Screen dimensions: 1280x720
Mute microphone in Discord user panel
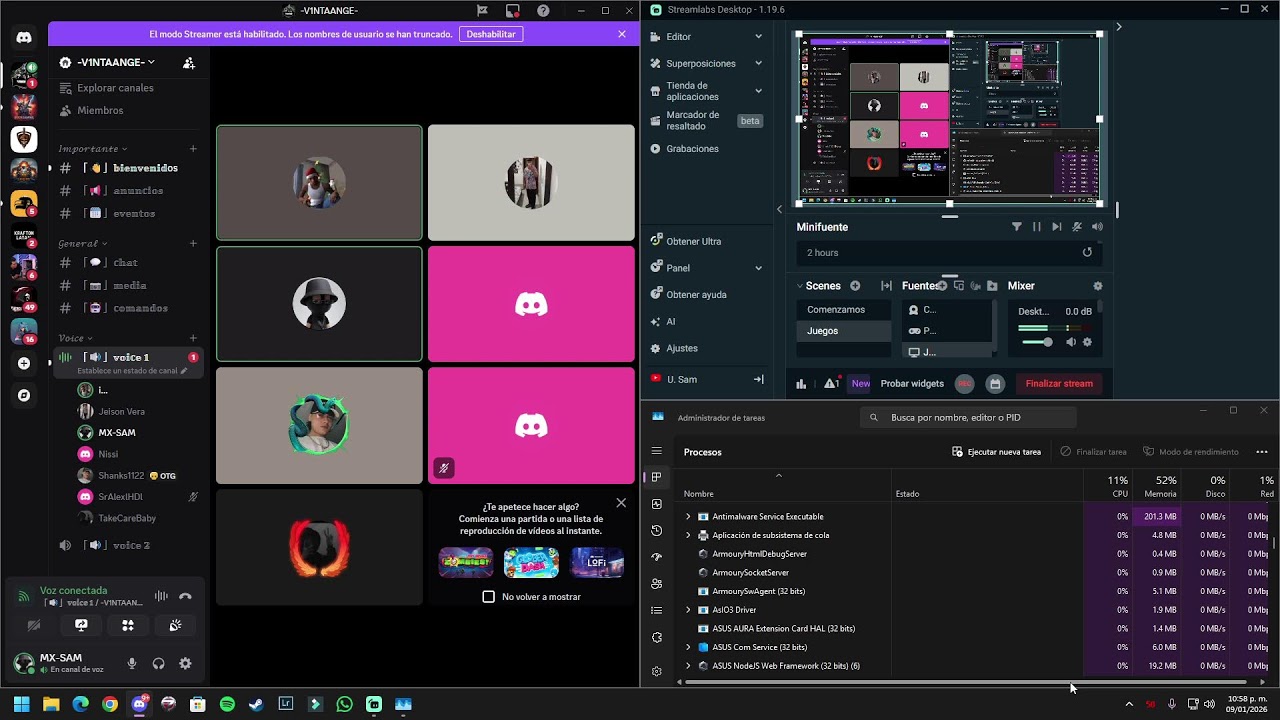[132, 663]
